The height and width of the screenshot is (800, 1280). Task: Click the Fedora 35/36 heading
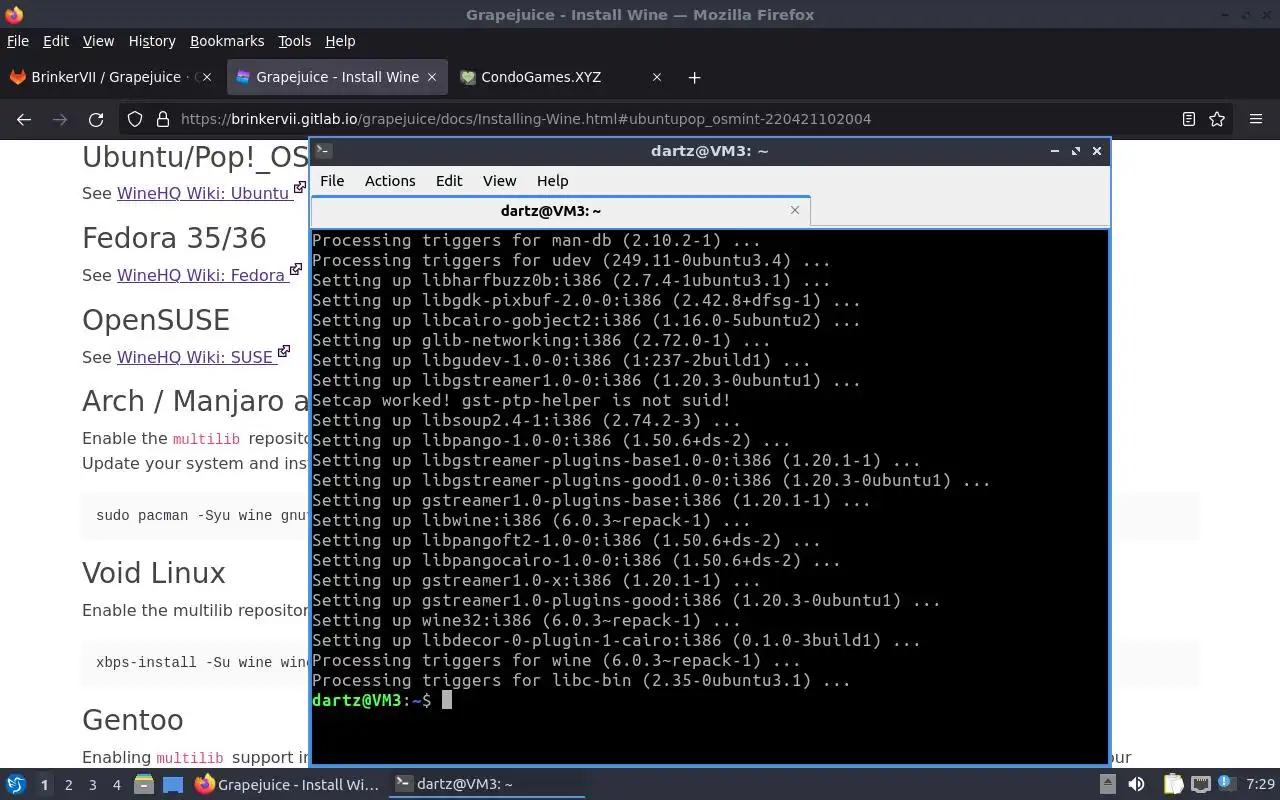pos(174,238)
